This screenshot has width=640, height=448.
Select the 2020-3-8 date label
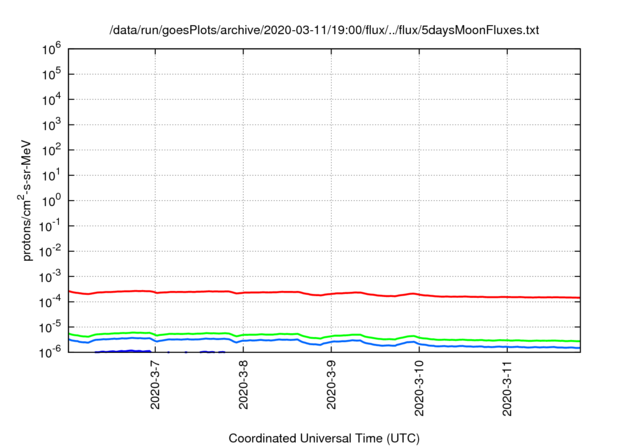(x=243, y=385)
